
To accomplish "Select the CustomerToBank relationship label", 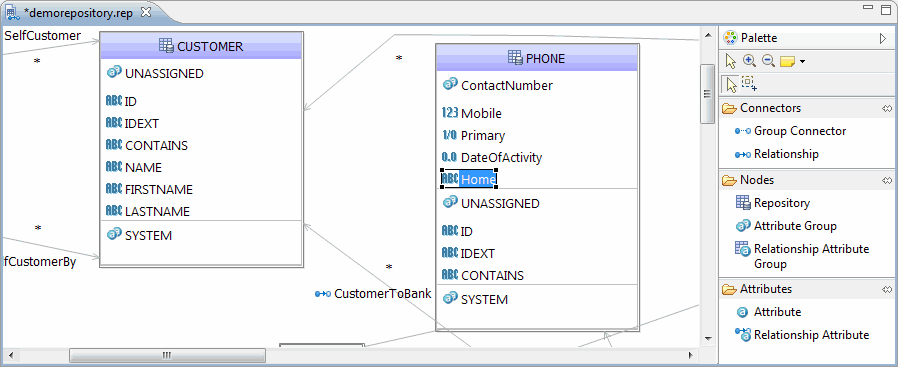I will tap(373, 294).
